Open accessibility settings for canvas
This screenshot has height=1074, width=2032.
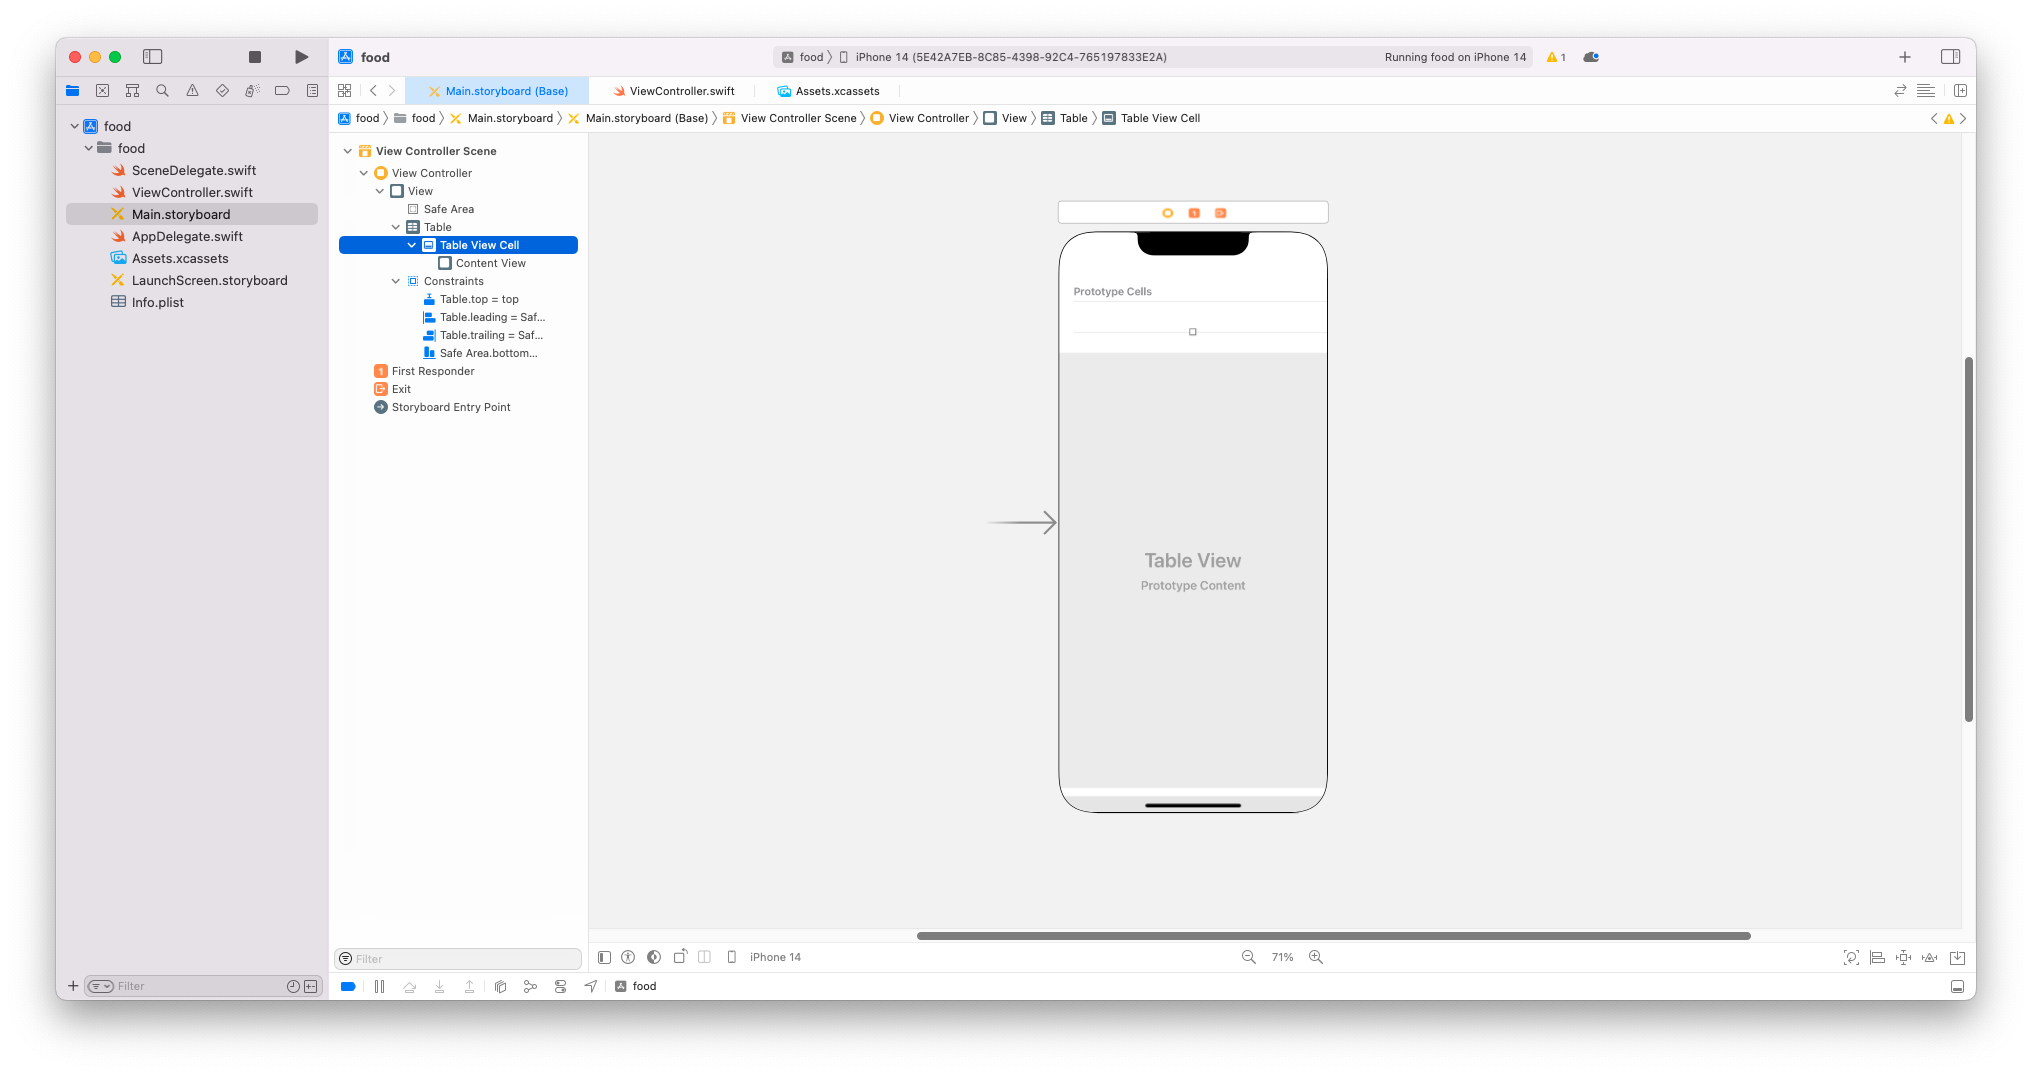(x=628, y=957)
